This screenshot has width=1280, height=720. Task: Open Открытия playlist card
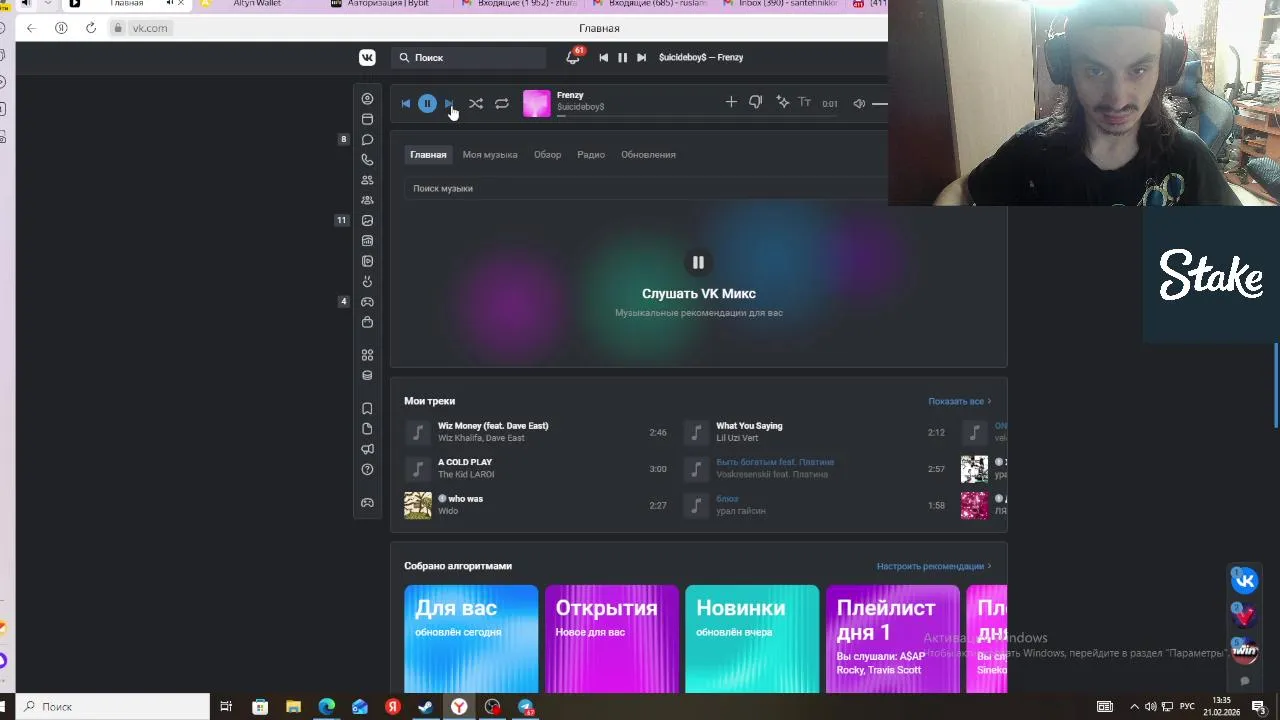tap(611, 638)
